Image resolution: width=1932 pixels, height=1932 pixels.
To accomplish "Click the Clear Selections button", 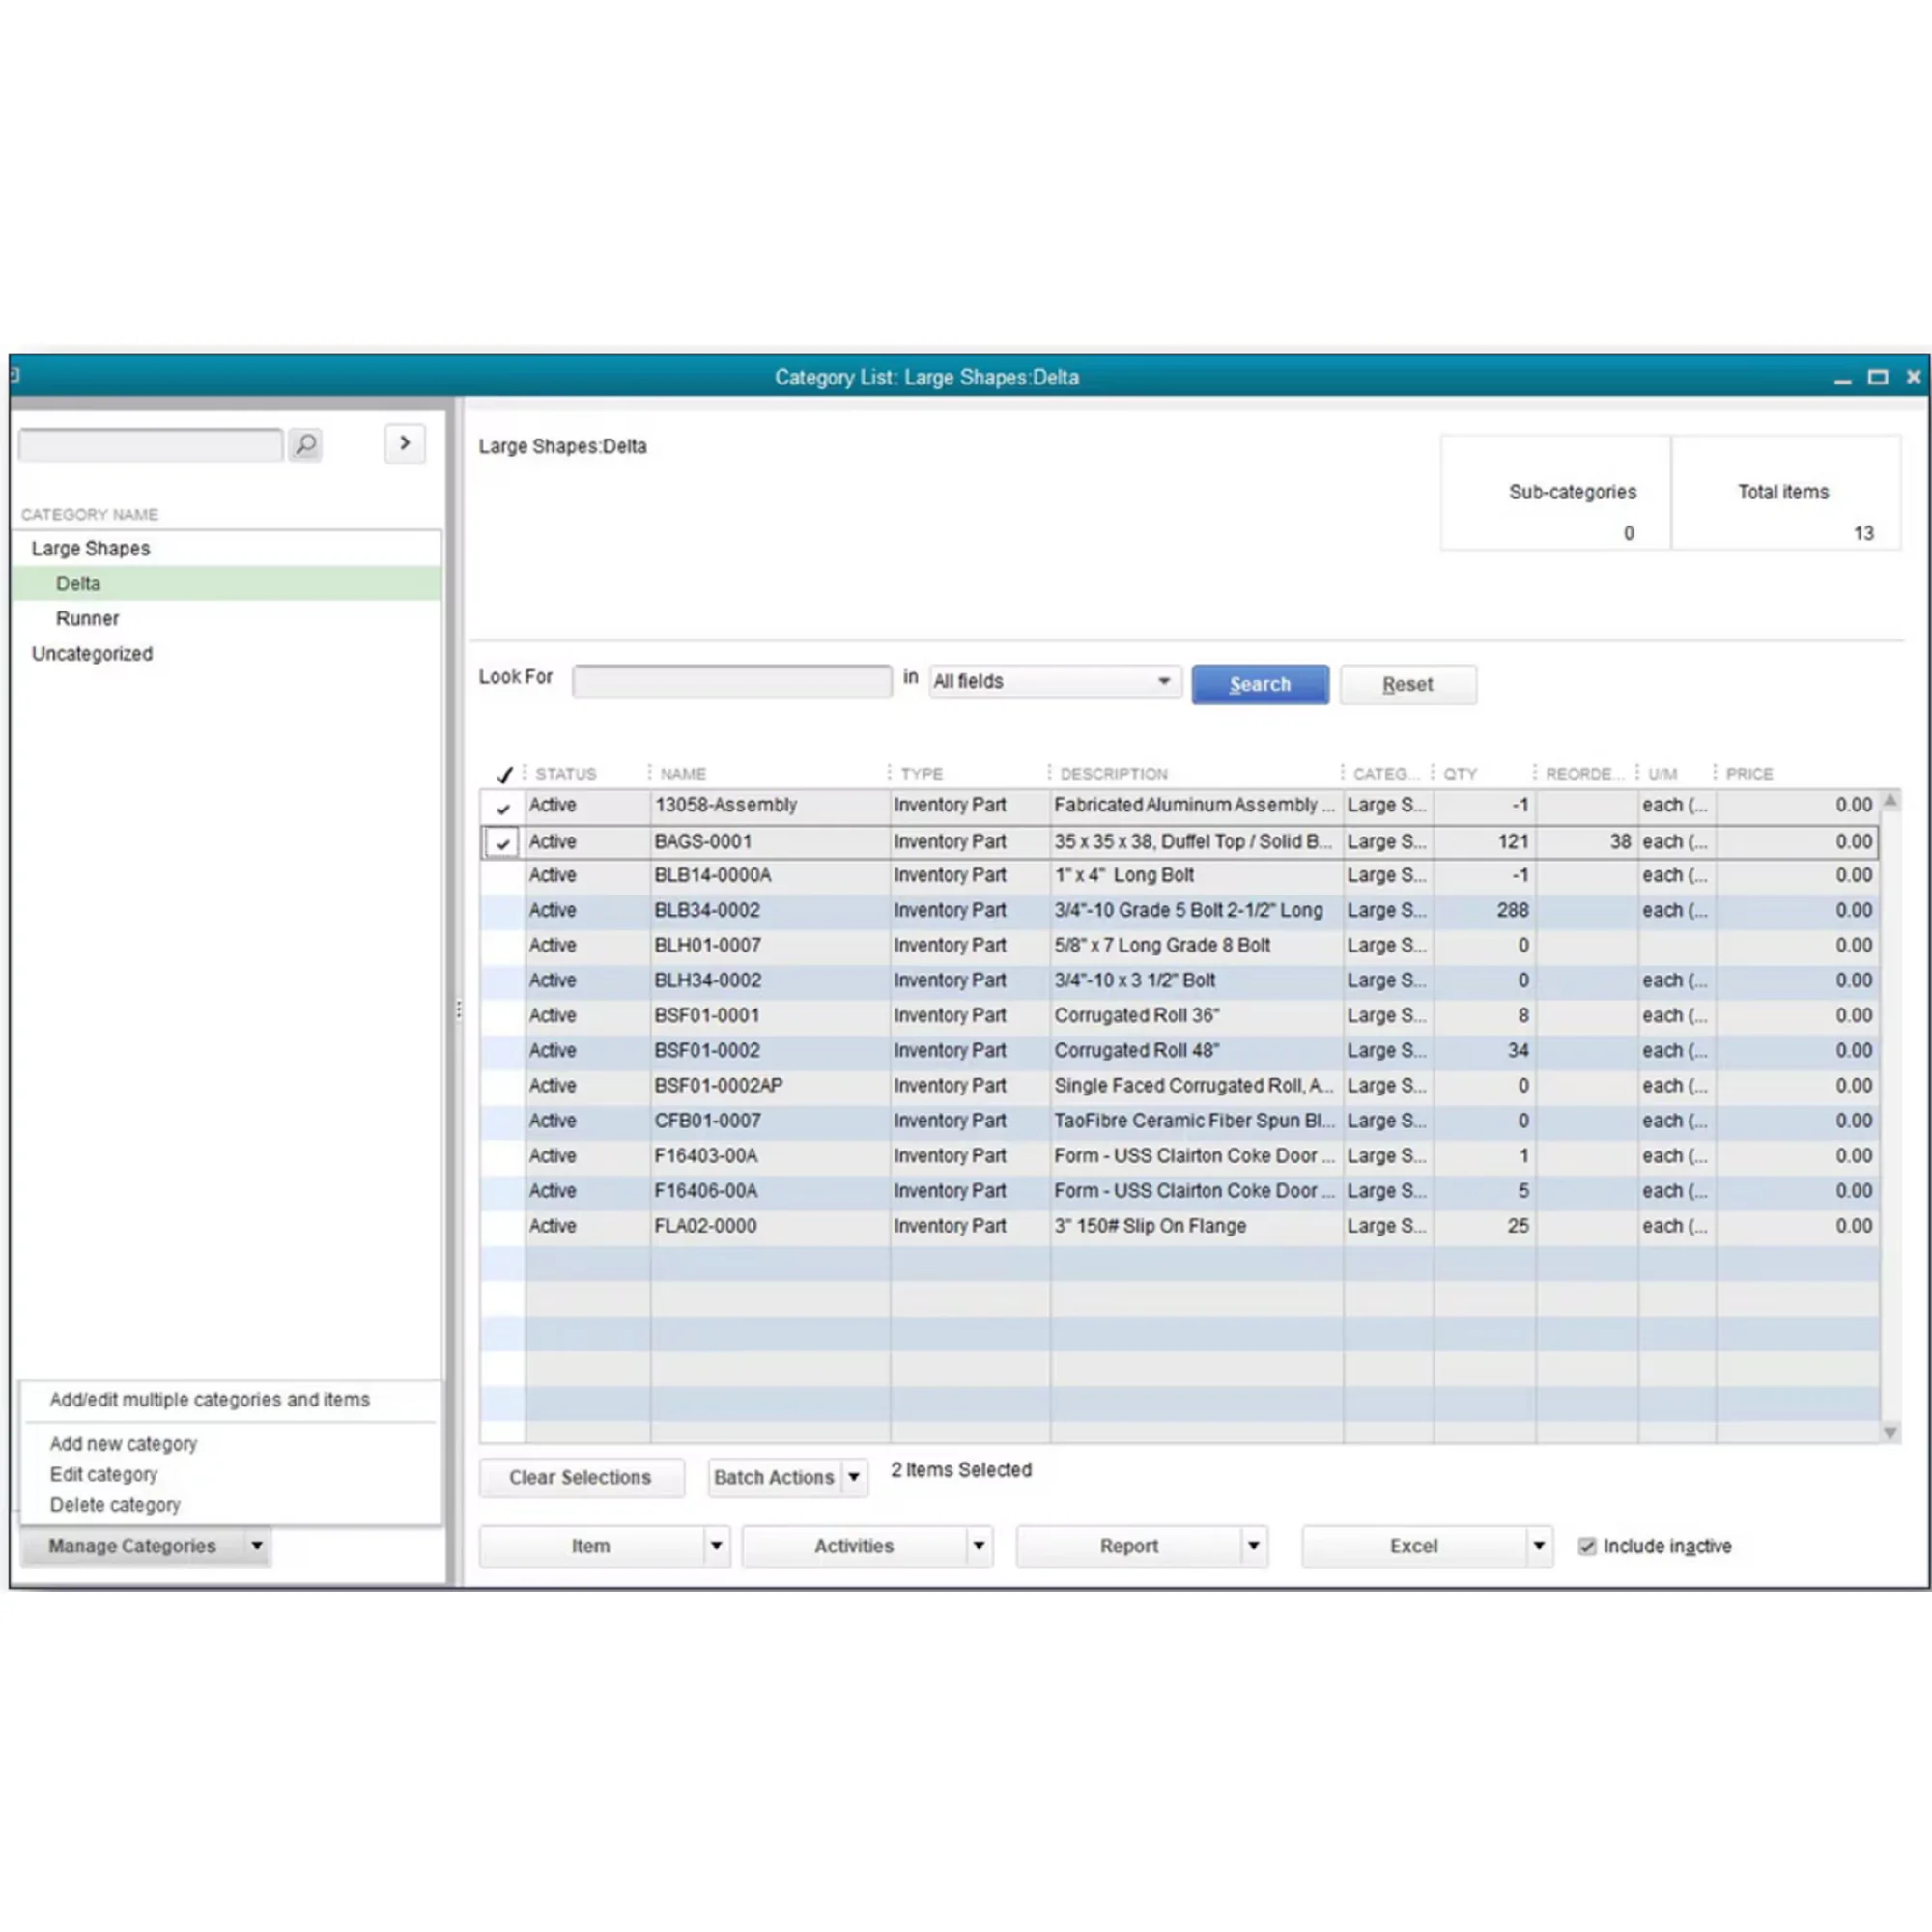I will [x=580, y=1477].
